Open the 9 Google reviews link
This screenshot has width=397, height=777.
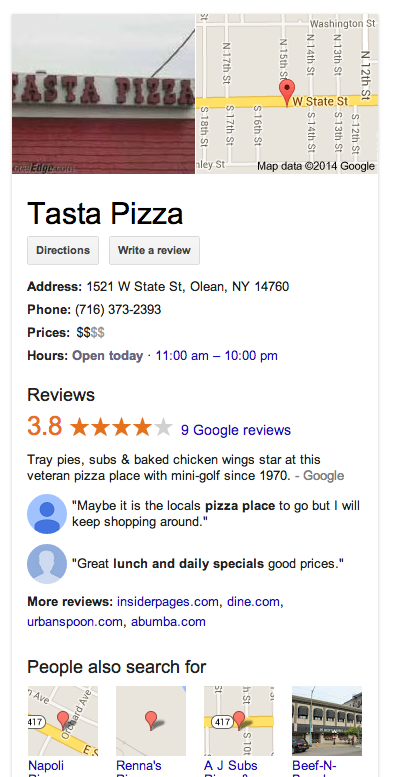(236, 430)
